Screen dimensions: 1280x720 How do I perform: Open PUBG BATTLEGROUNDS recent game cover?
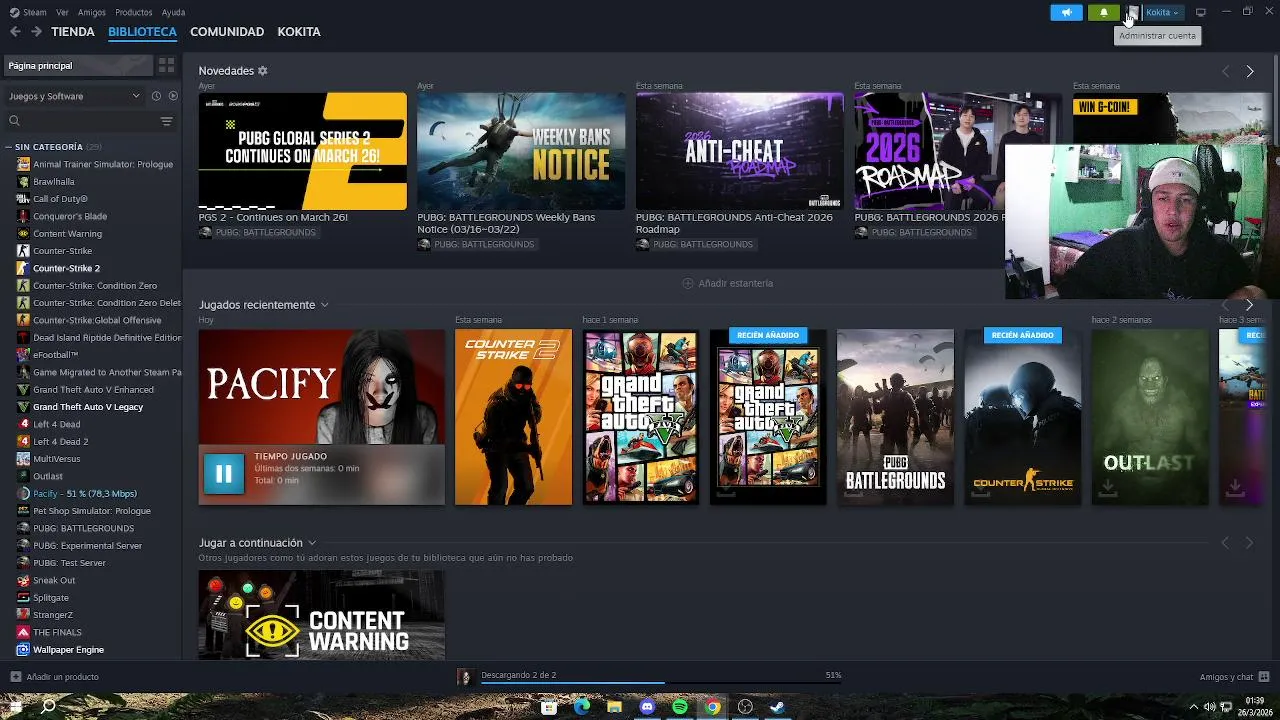(x=895, y=417)
